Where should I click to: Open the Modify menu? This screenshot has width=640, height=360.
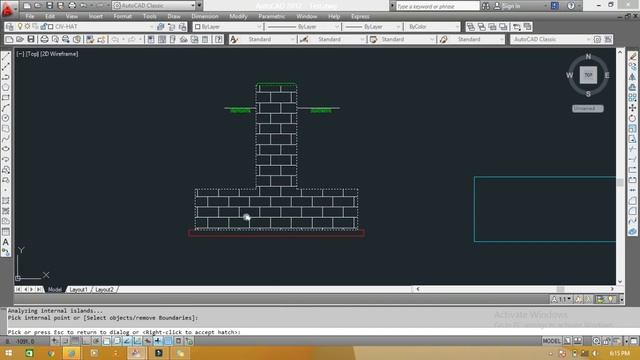(238, 16)
